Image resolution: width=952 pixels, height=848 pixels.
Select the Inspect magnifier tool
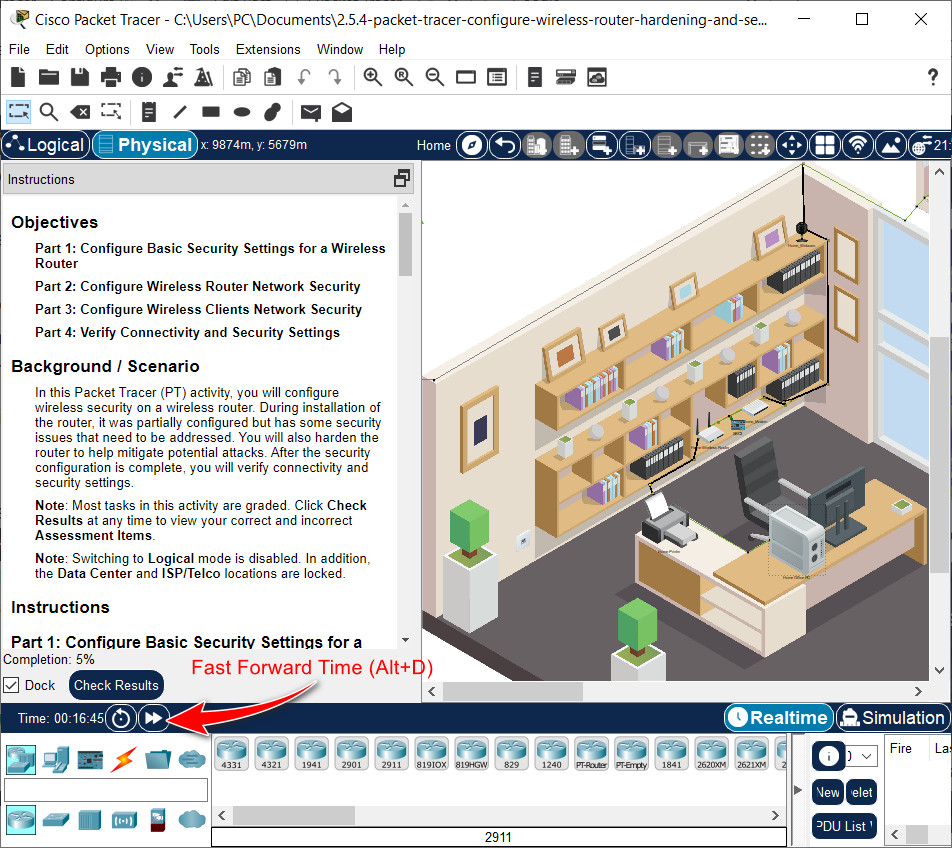(x=49, y=112)
